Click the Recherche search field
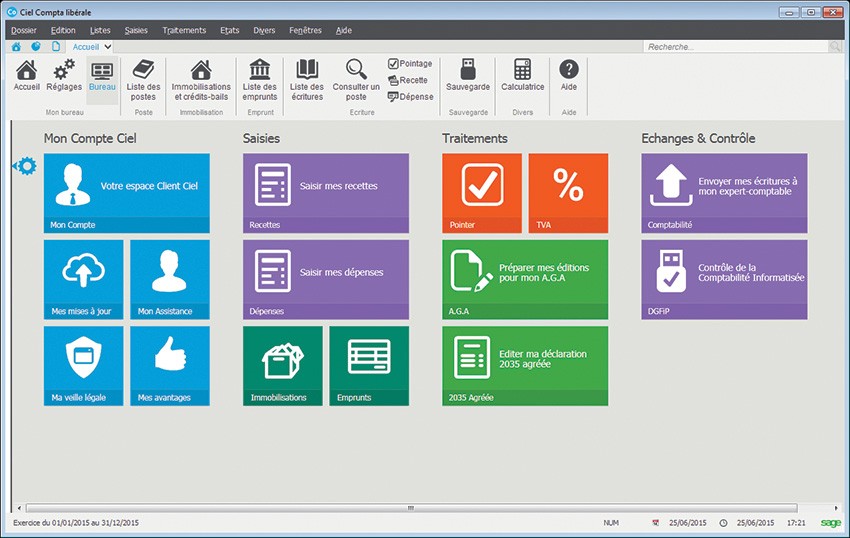850x538 pixels. 735,47
